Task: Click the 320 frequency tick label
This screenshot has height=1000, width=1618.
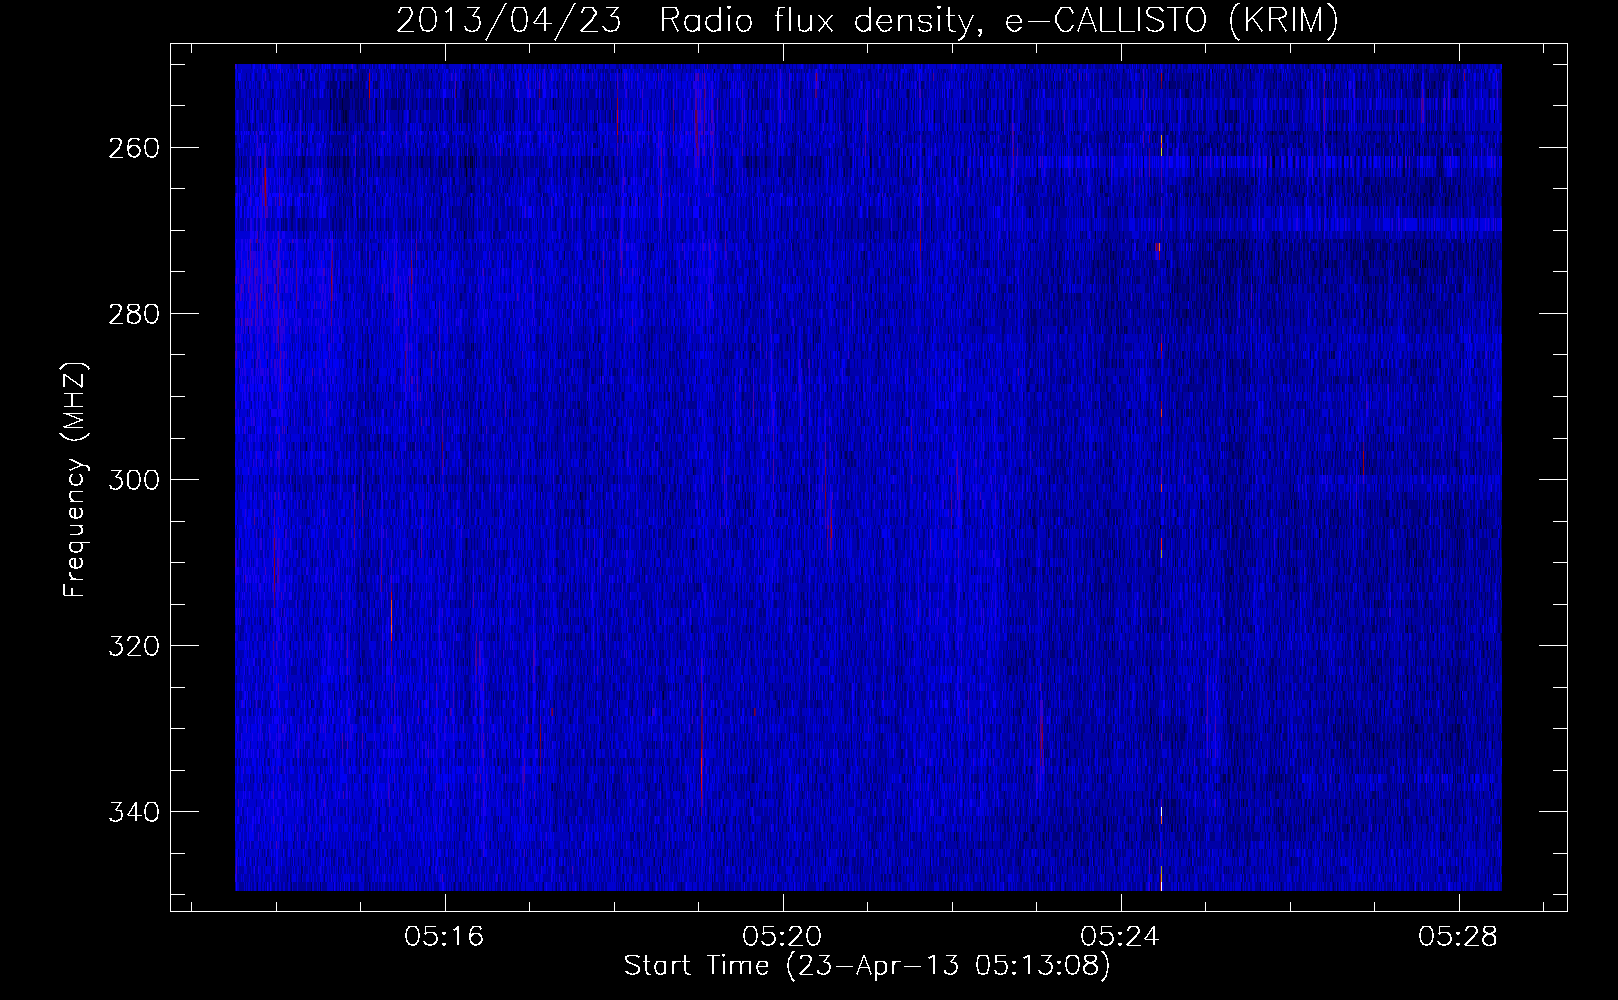Action: (x=132, y=646)
